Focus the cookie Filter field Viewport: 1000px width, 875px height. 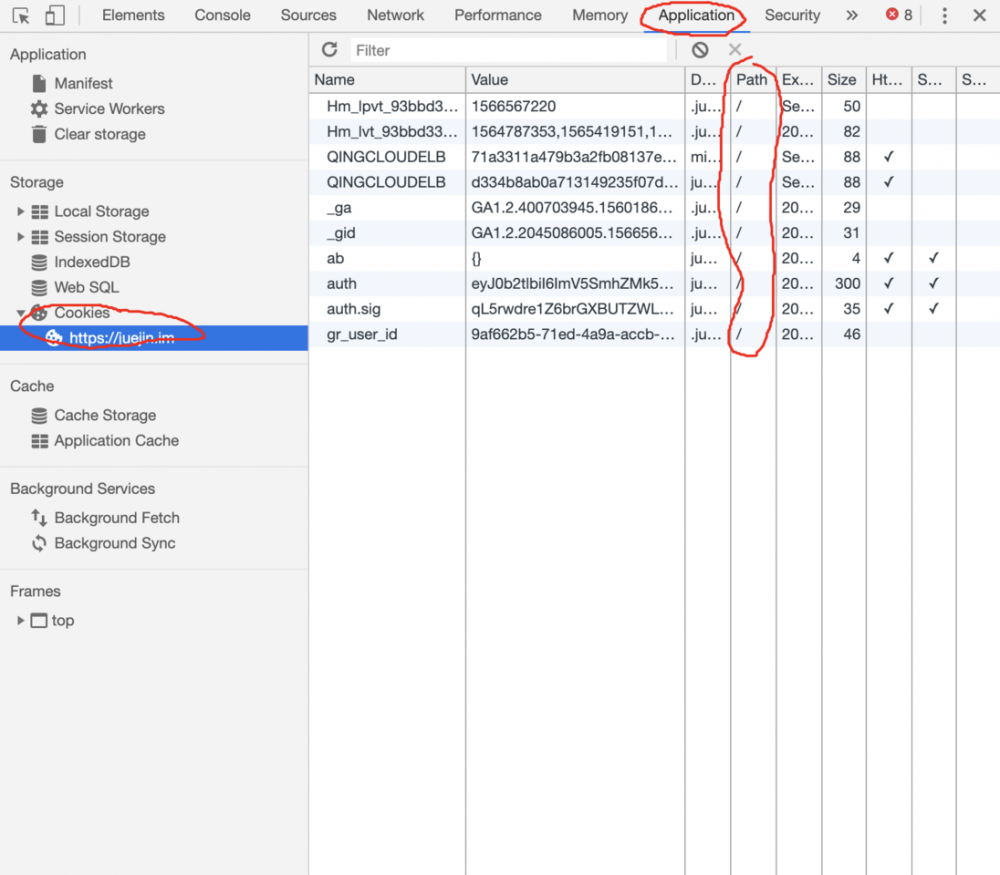(x=508, y=50)
